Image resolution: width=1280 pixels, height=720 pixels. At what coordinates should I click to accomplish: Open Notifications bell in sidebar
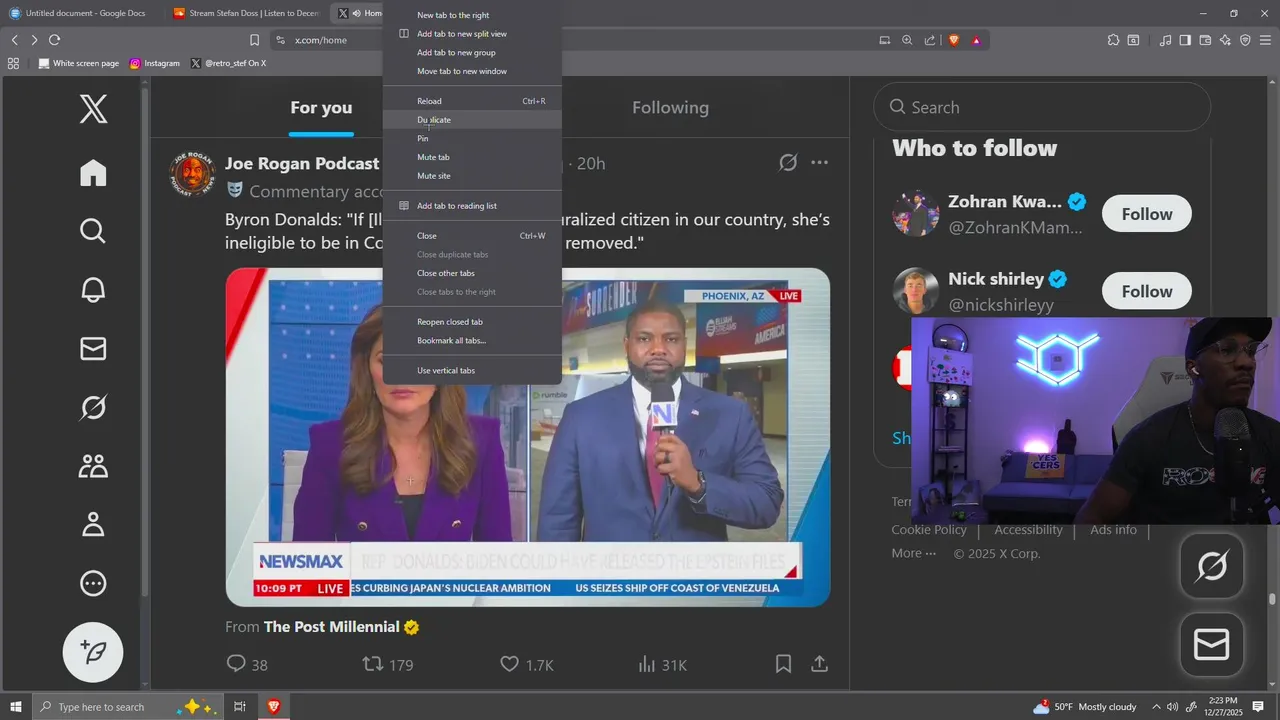click(x=93, y=290)
